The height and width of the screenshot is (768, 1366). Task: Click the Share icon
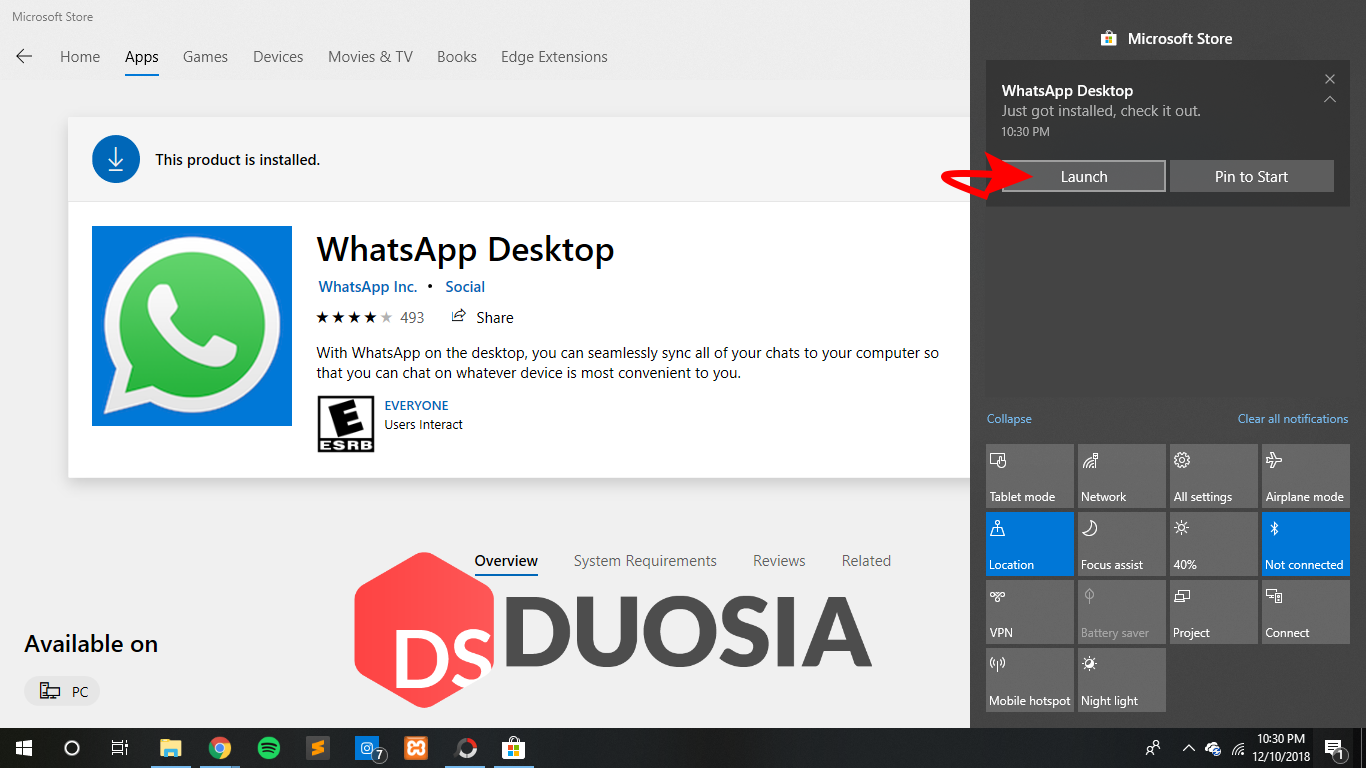pos(459,317)
